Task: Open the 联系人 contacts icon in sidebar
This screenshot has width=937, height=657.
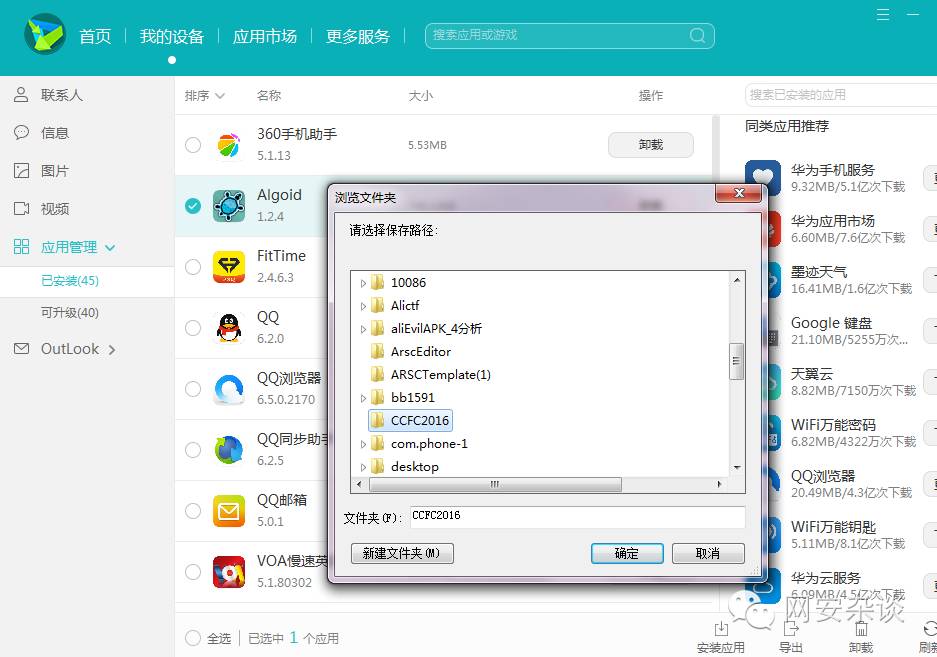Action: [19, 95]
